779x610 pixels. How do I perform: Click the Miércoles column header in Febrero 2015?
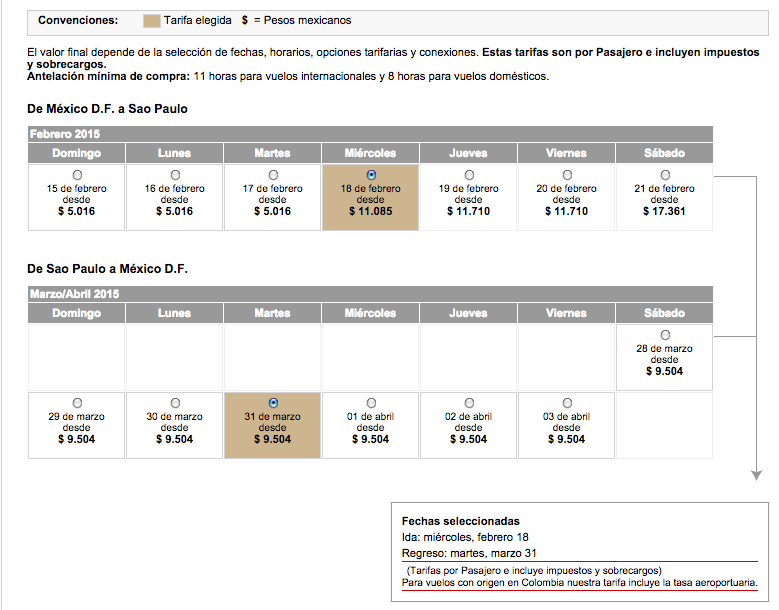click(x=371, y=153)
